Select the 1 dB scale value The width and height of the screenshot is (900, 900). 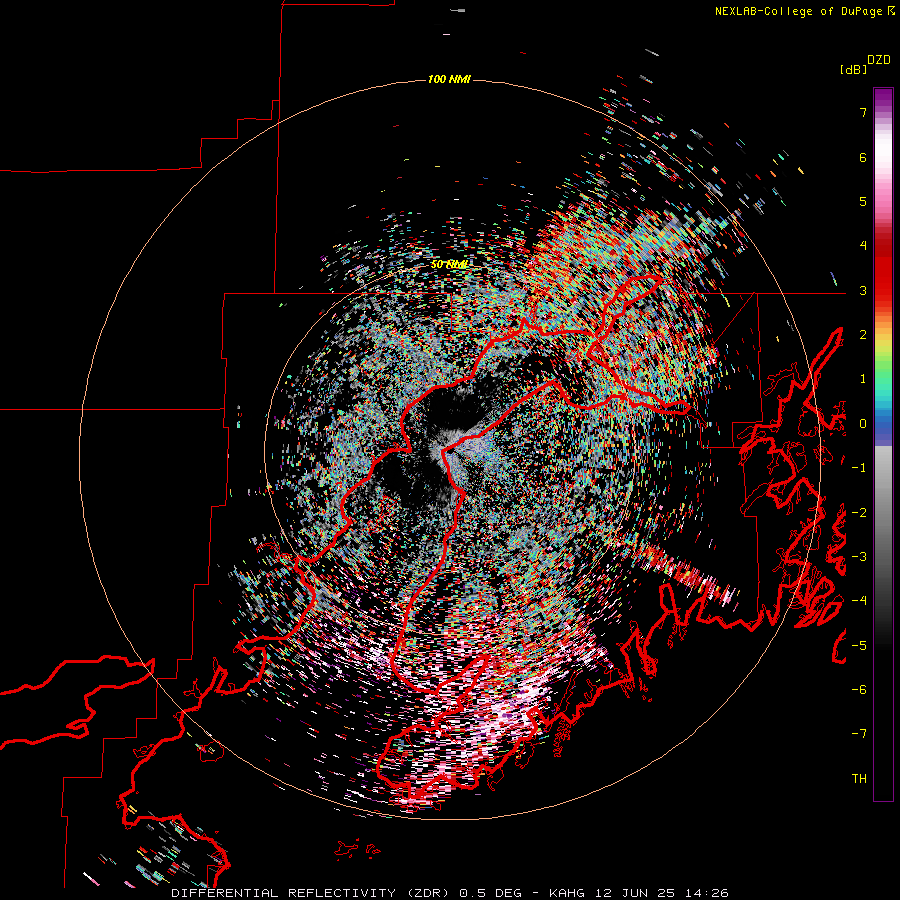pos(863,379)
